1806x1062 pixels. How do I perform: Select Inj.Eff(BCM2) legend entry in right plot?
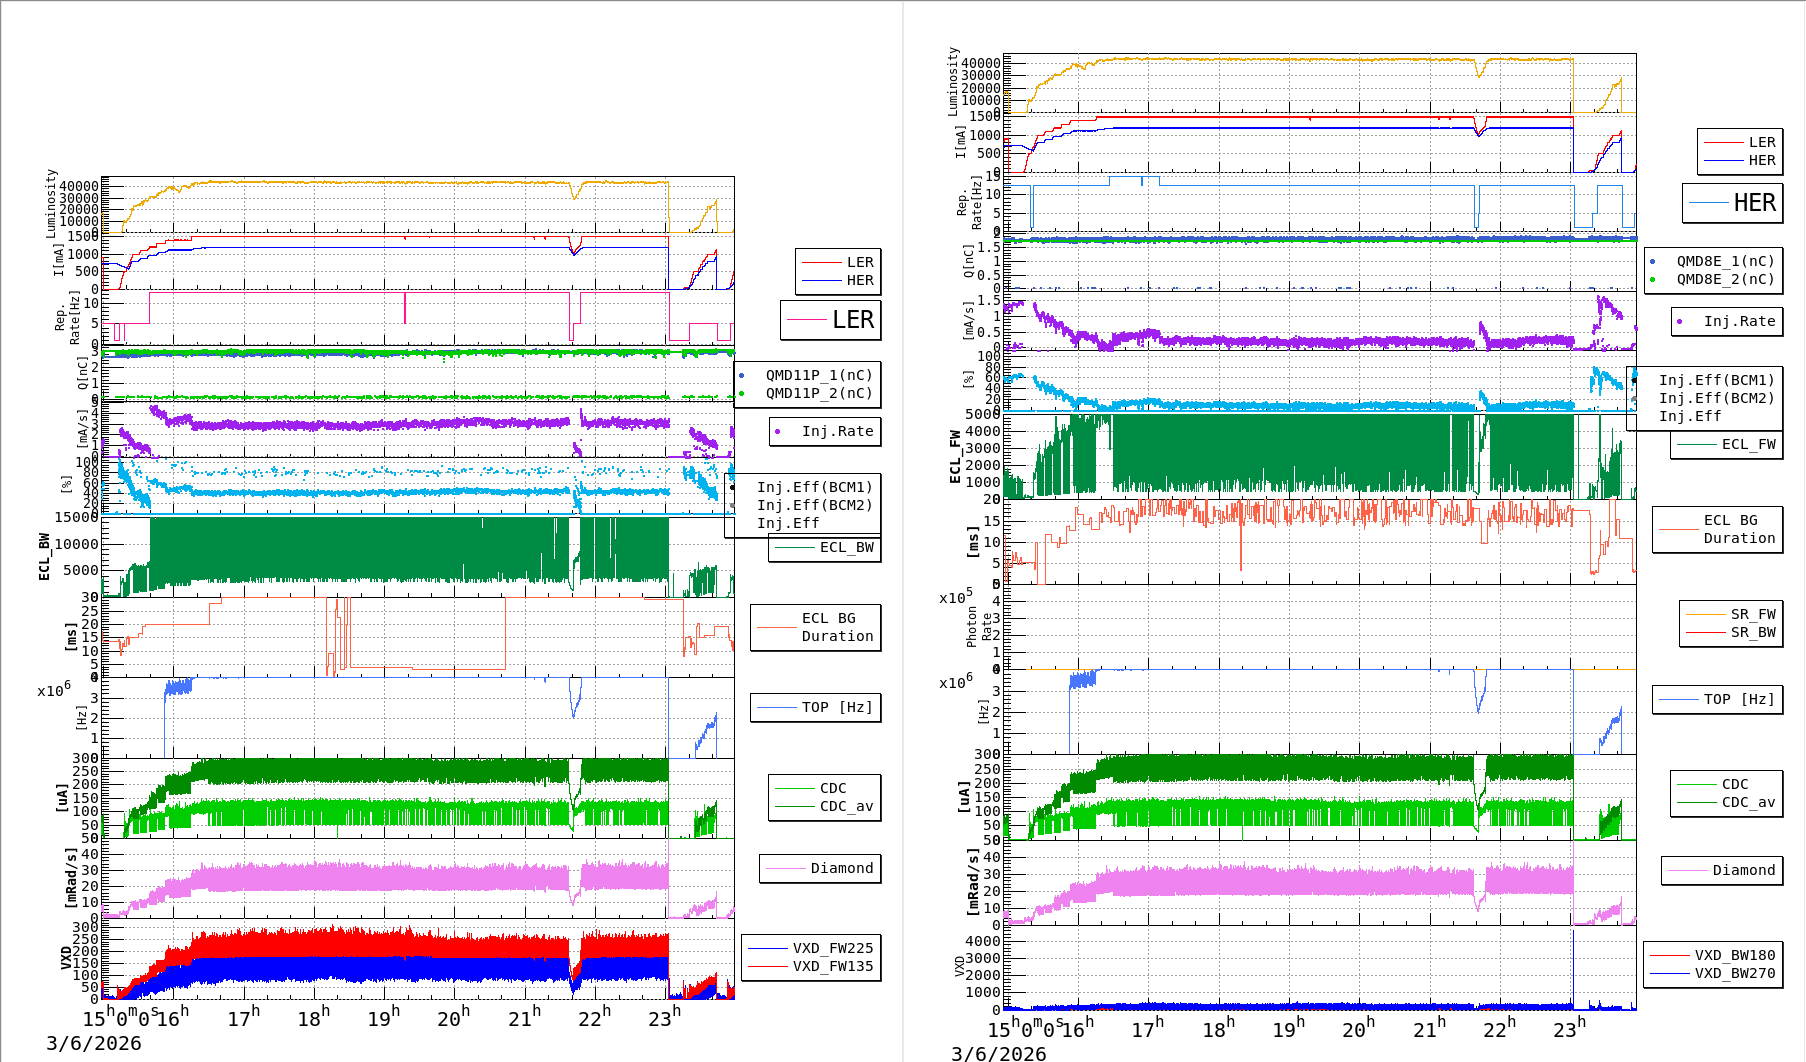pyautogui.click(x=1715, y=398)
